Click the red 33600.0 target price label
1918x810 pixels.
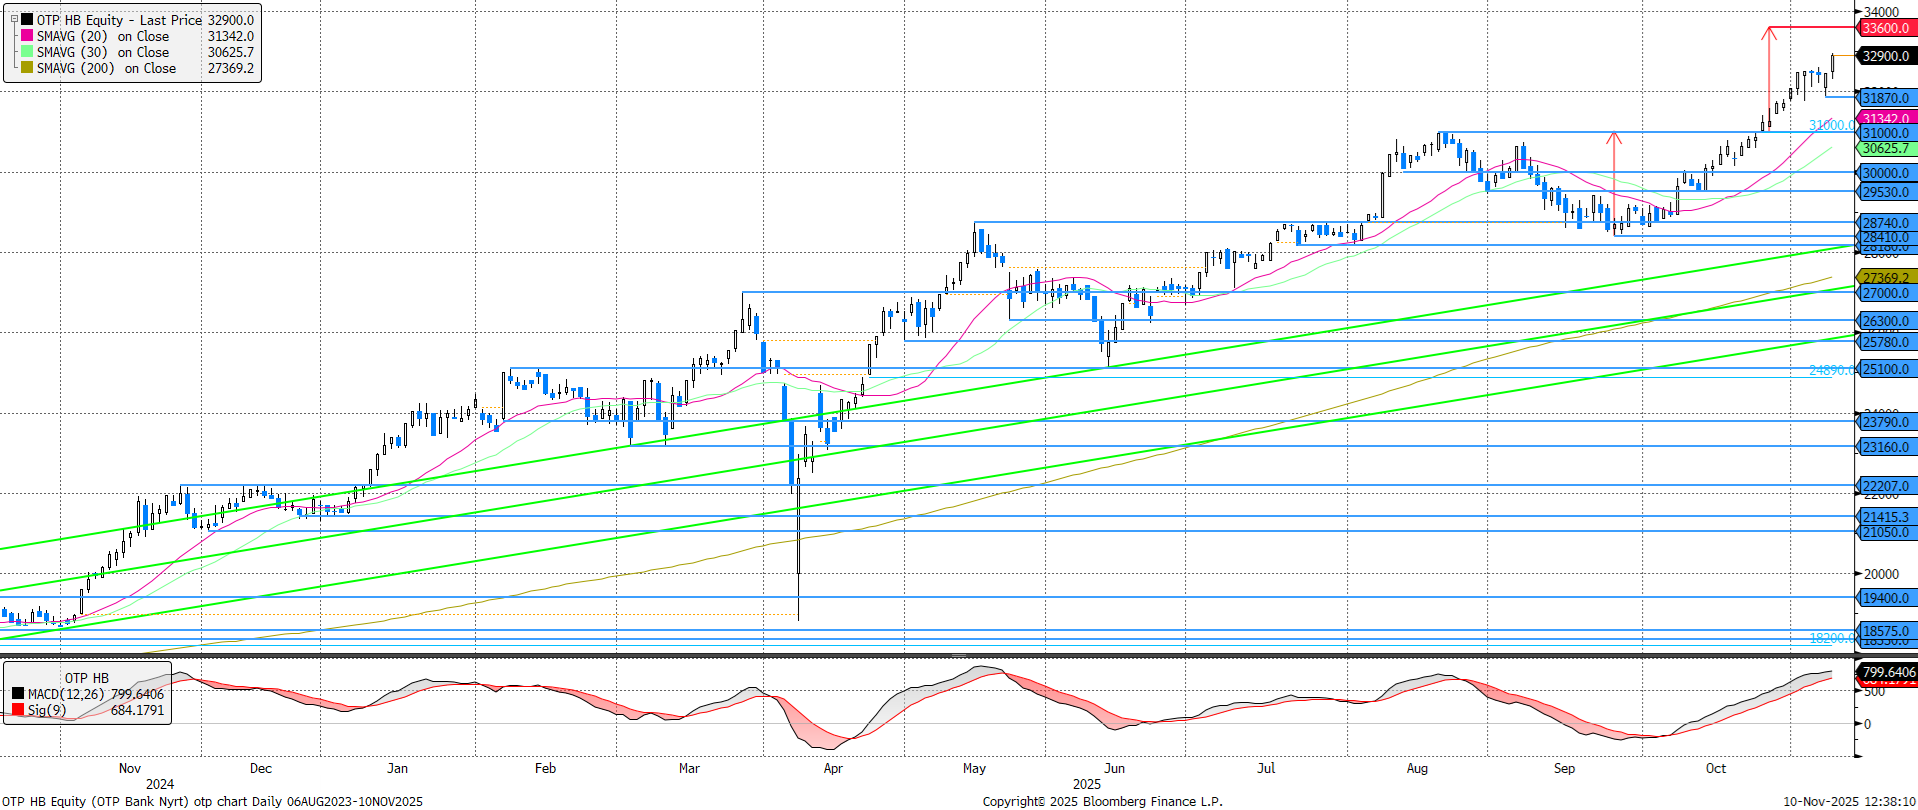point(1886,28)
